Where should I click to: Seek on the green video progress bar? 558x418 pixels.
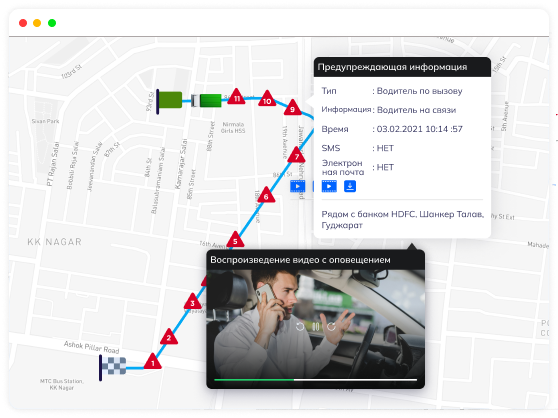coord(315,380)
